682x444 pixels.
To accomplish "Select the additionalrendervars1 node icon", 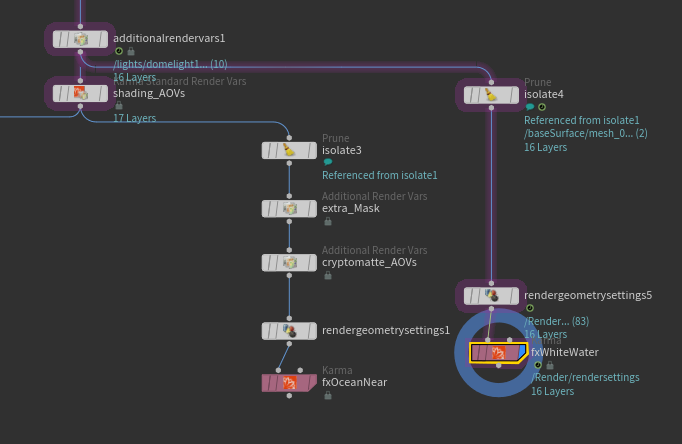I will tap(80, 40).
